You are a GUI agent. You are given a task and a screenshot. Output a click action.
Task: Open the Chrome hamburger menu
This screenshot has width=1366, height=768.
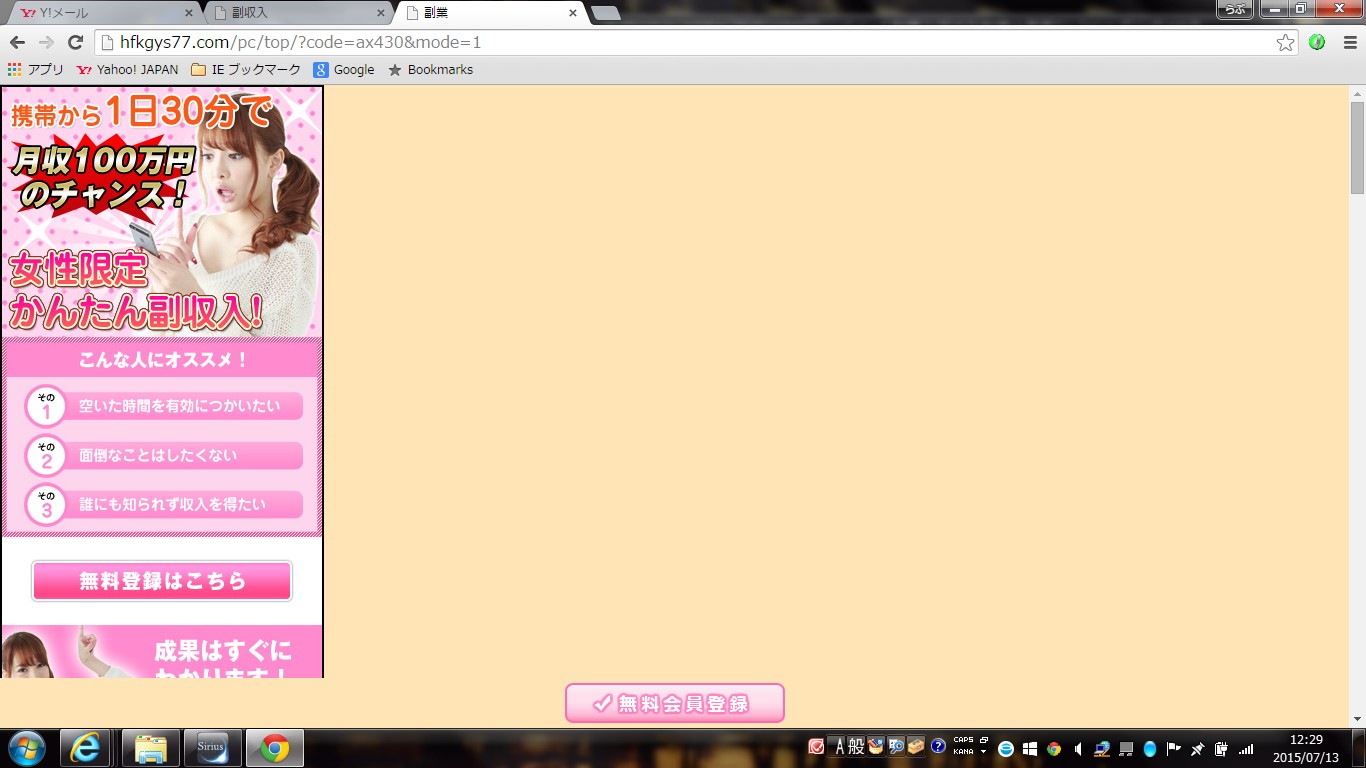coord(1349,42)
